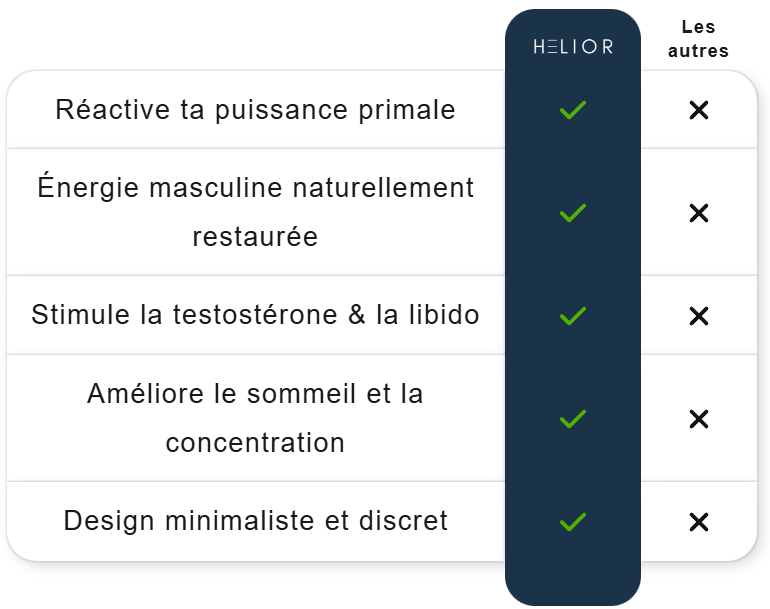770x609 pixels.
Task: Click the black X for sommeil et concentration
Action: 699,419
